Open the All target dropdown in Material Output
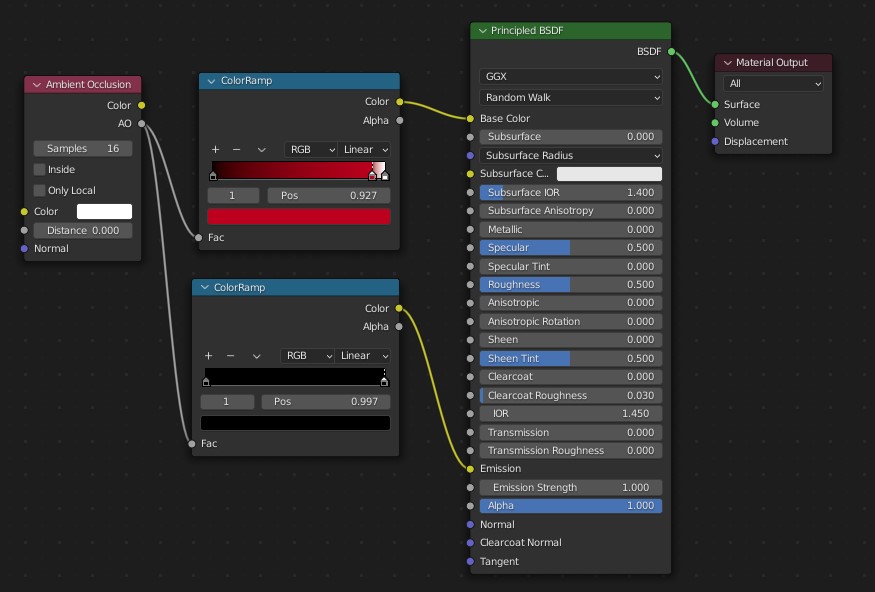Viewport: 875px width, 592px height. point(774,84)
